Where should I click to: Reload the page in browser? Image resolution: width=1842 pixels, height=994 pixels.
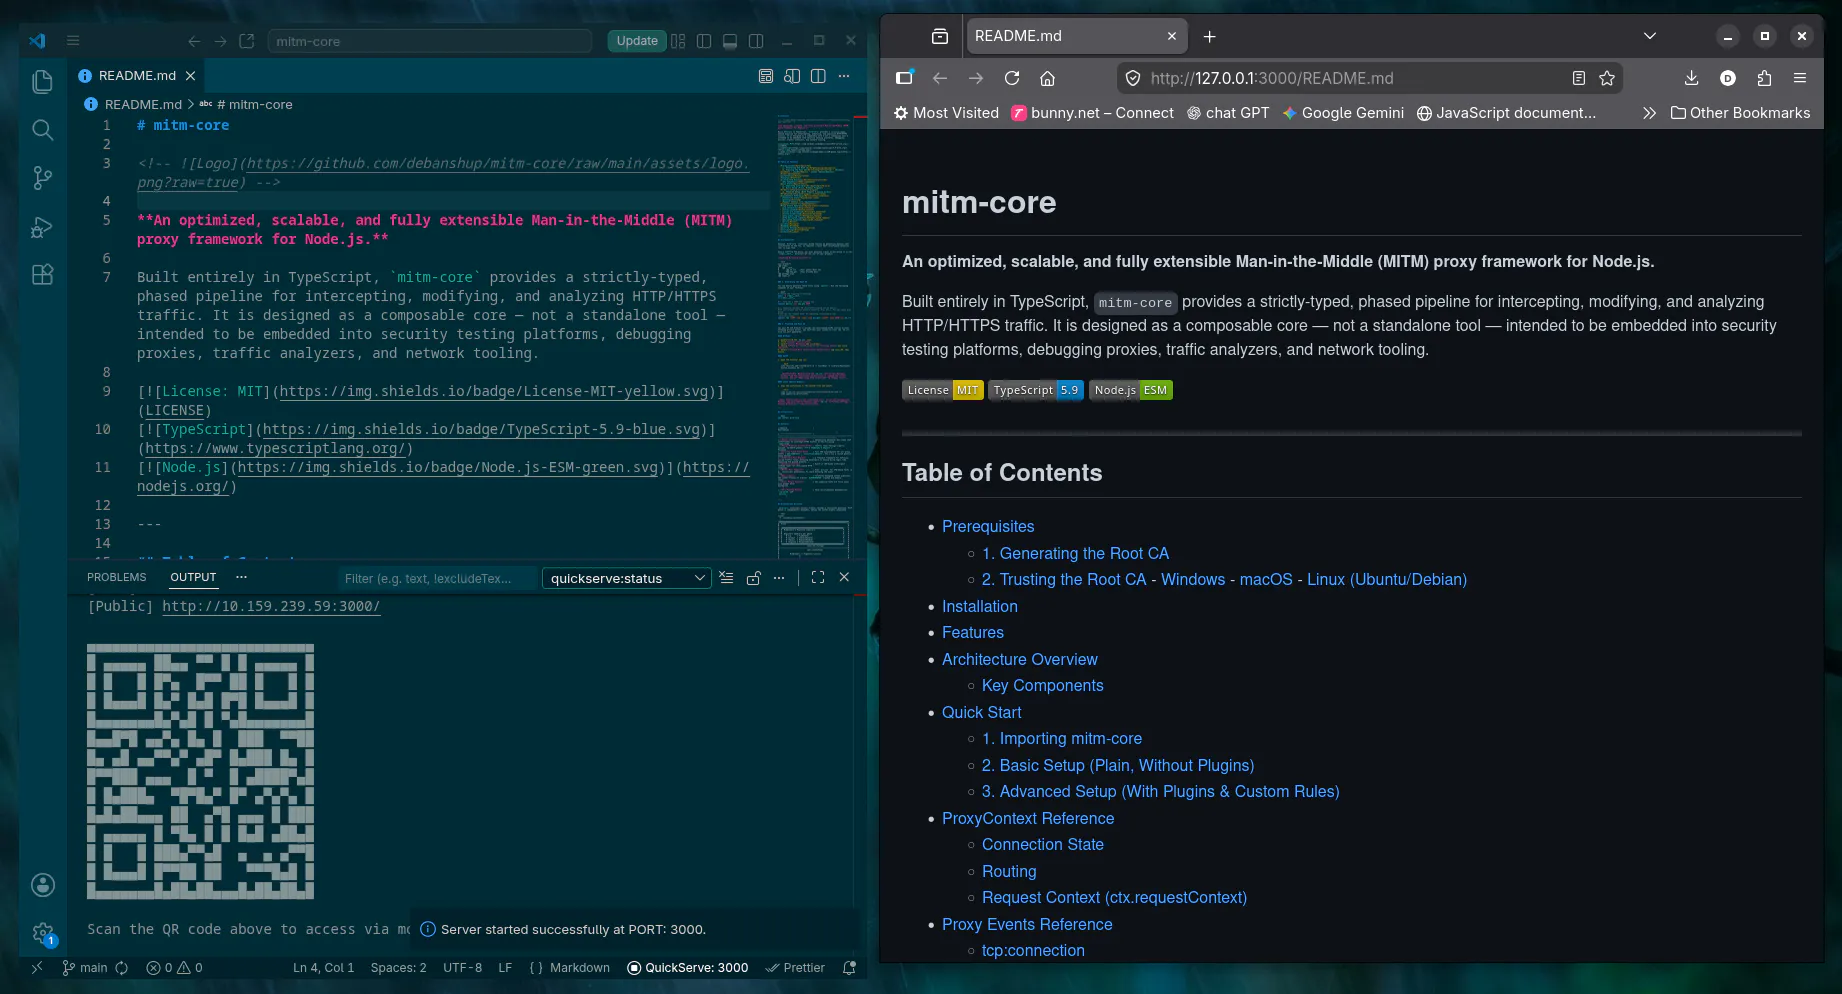[x=1012, y=78]
